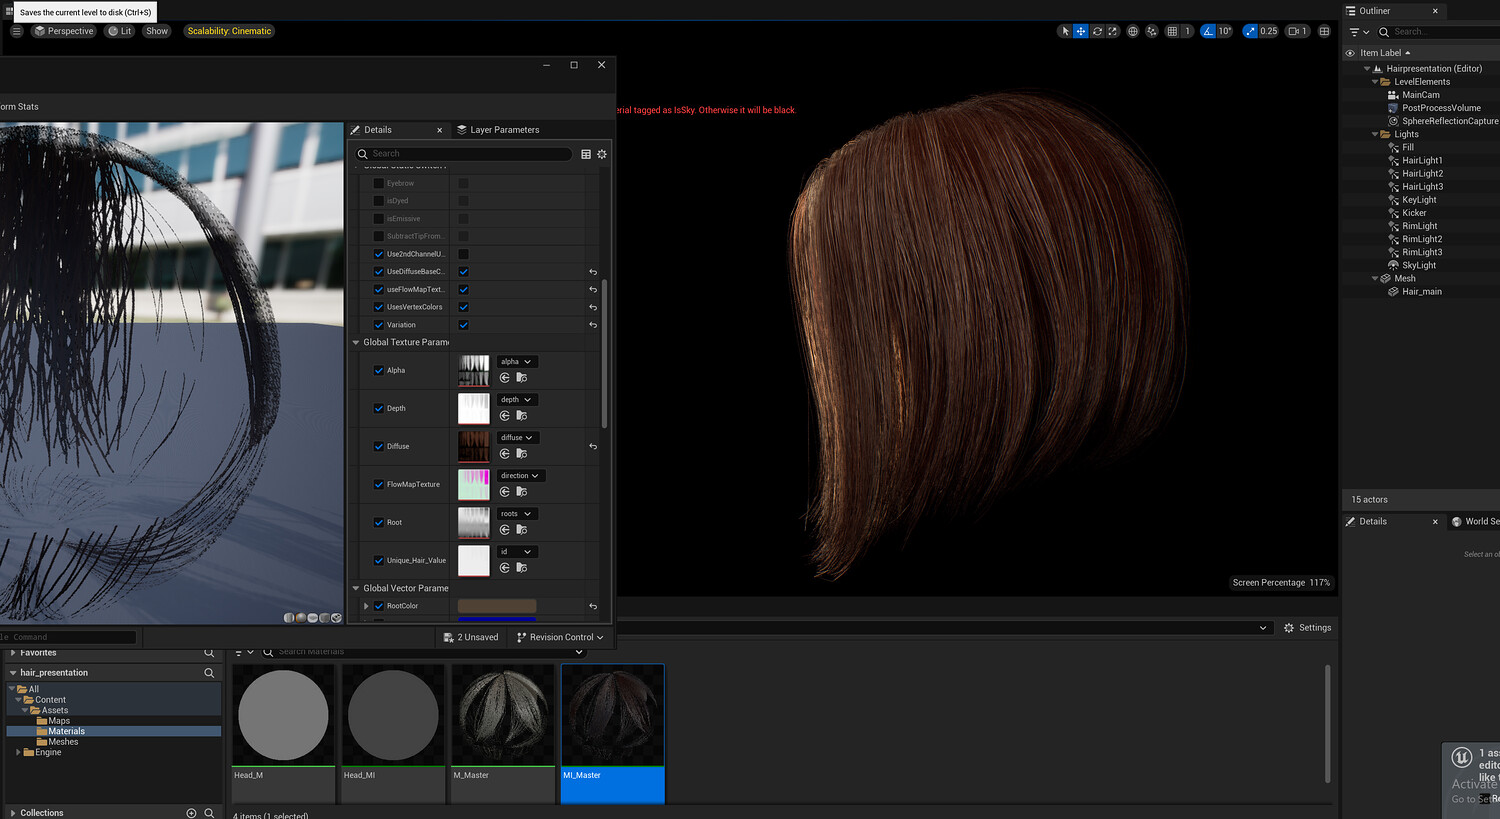Viewport: 1500px width, 819px height.
Task: Click the RootColor brown color swatch
Action: pyautogui.click(x=497, y=606)
